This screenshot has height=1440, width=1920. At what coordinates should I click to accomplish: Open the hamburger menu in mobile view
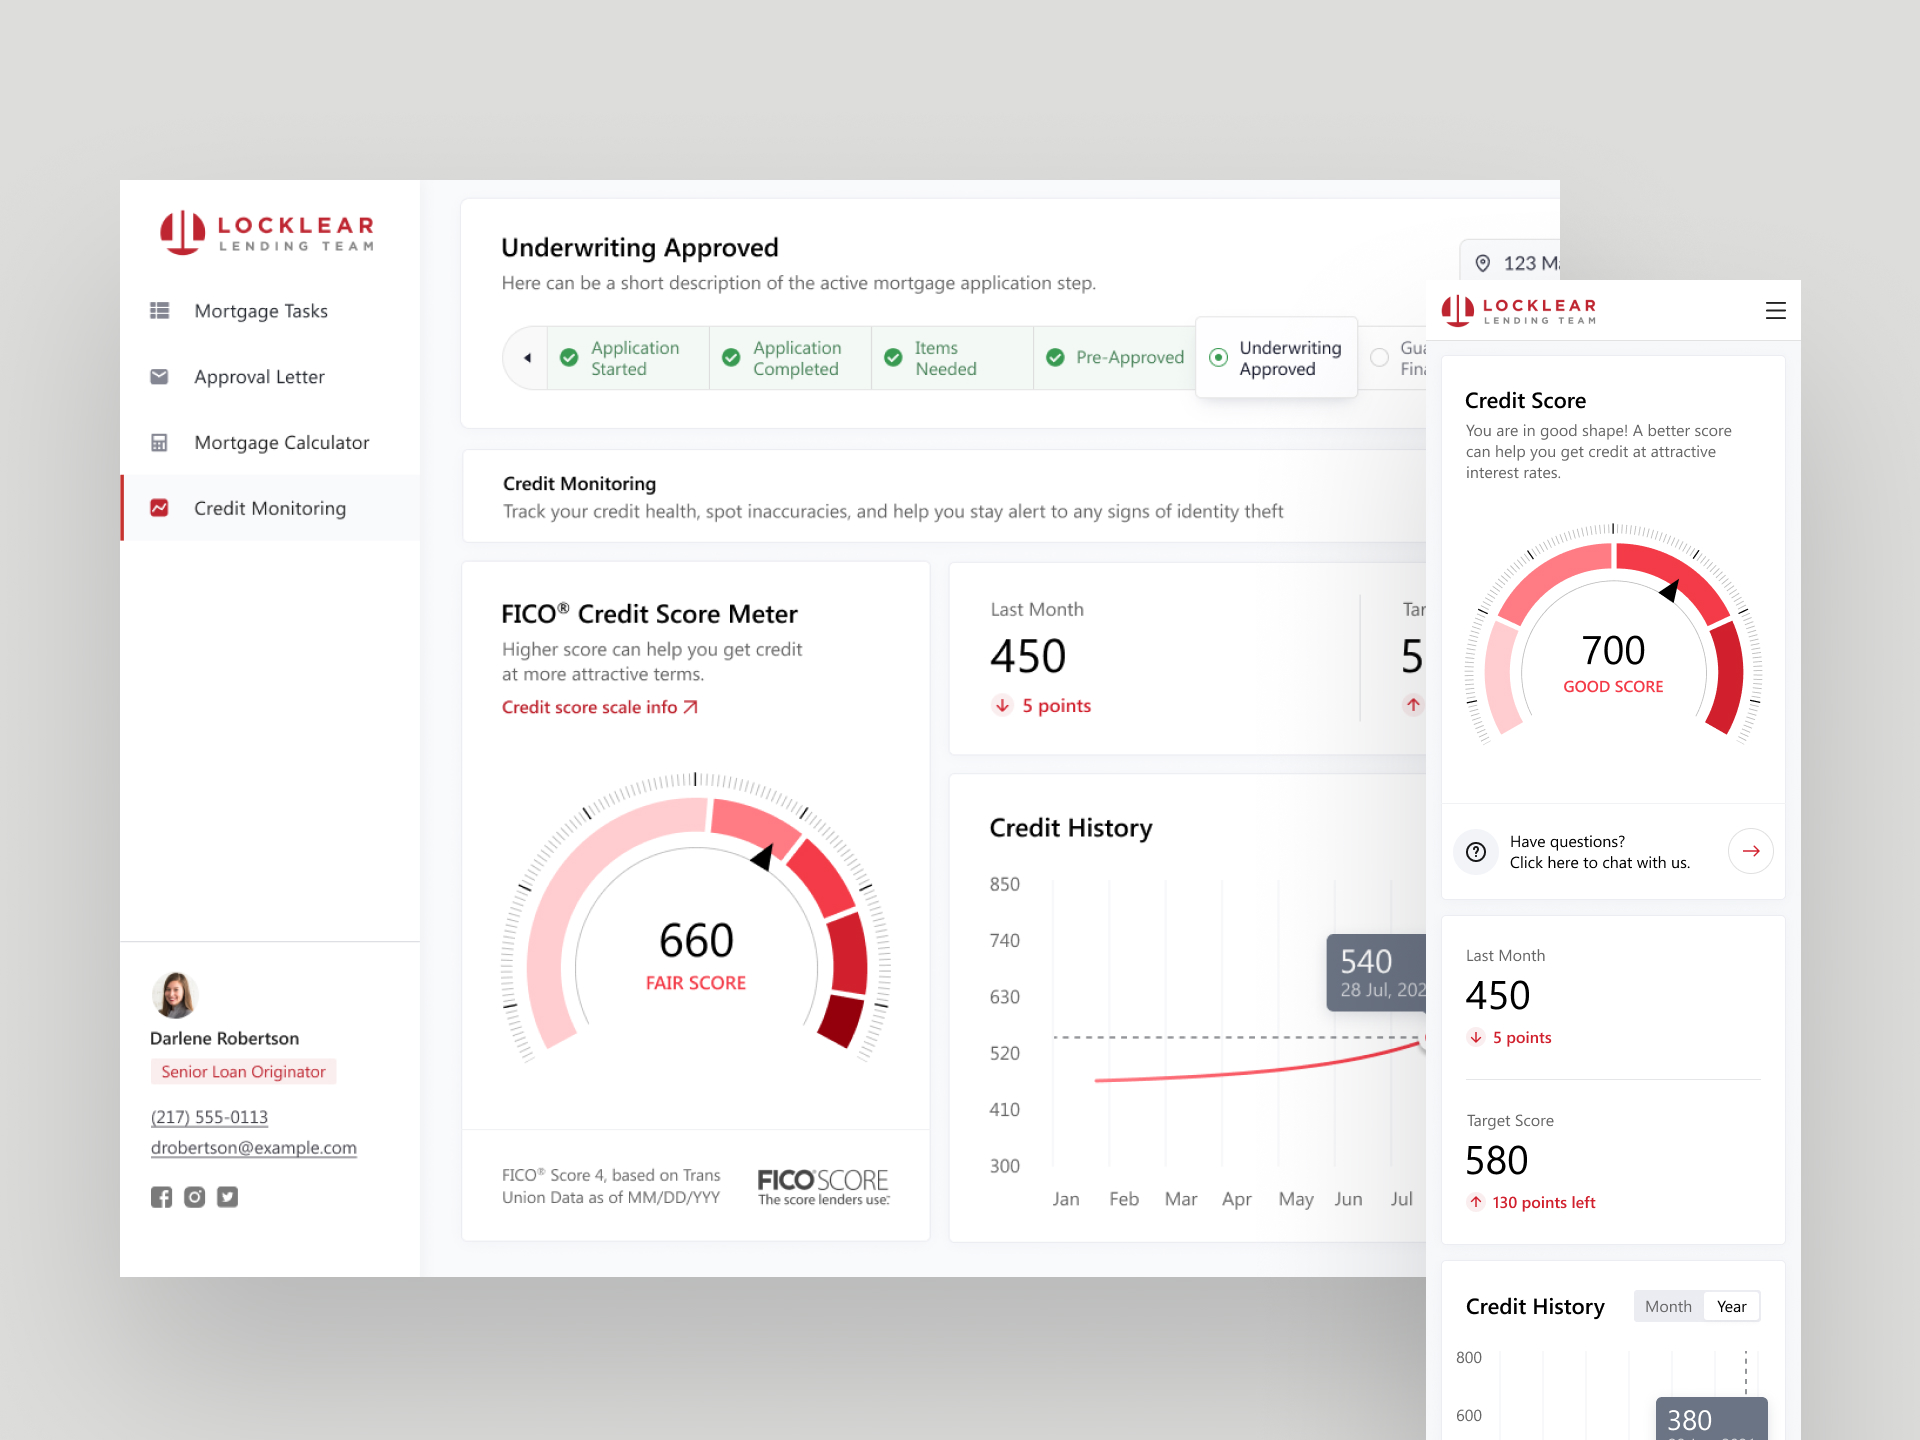[x=1775, y=311]
